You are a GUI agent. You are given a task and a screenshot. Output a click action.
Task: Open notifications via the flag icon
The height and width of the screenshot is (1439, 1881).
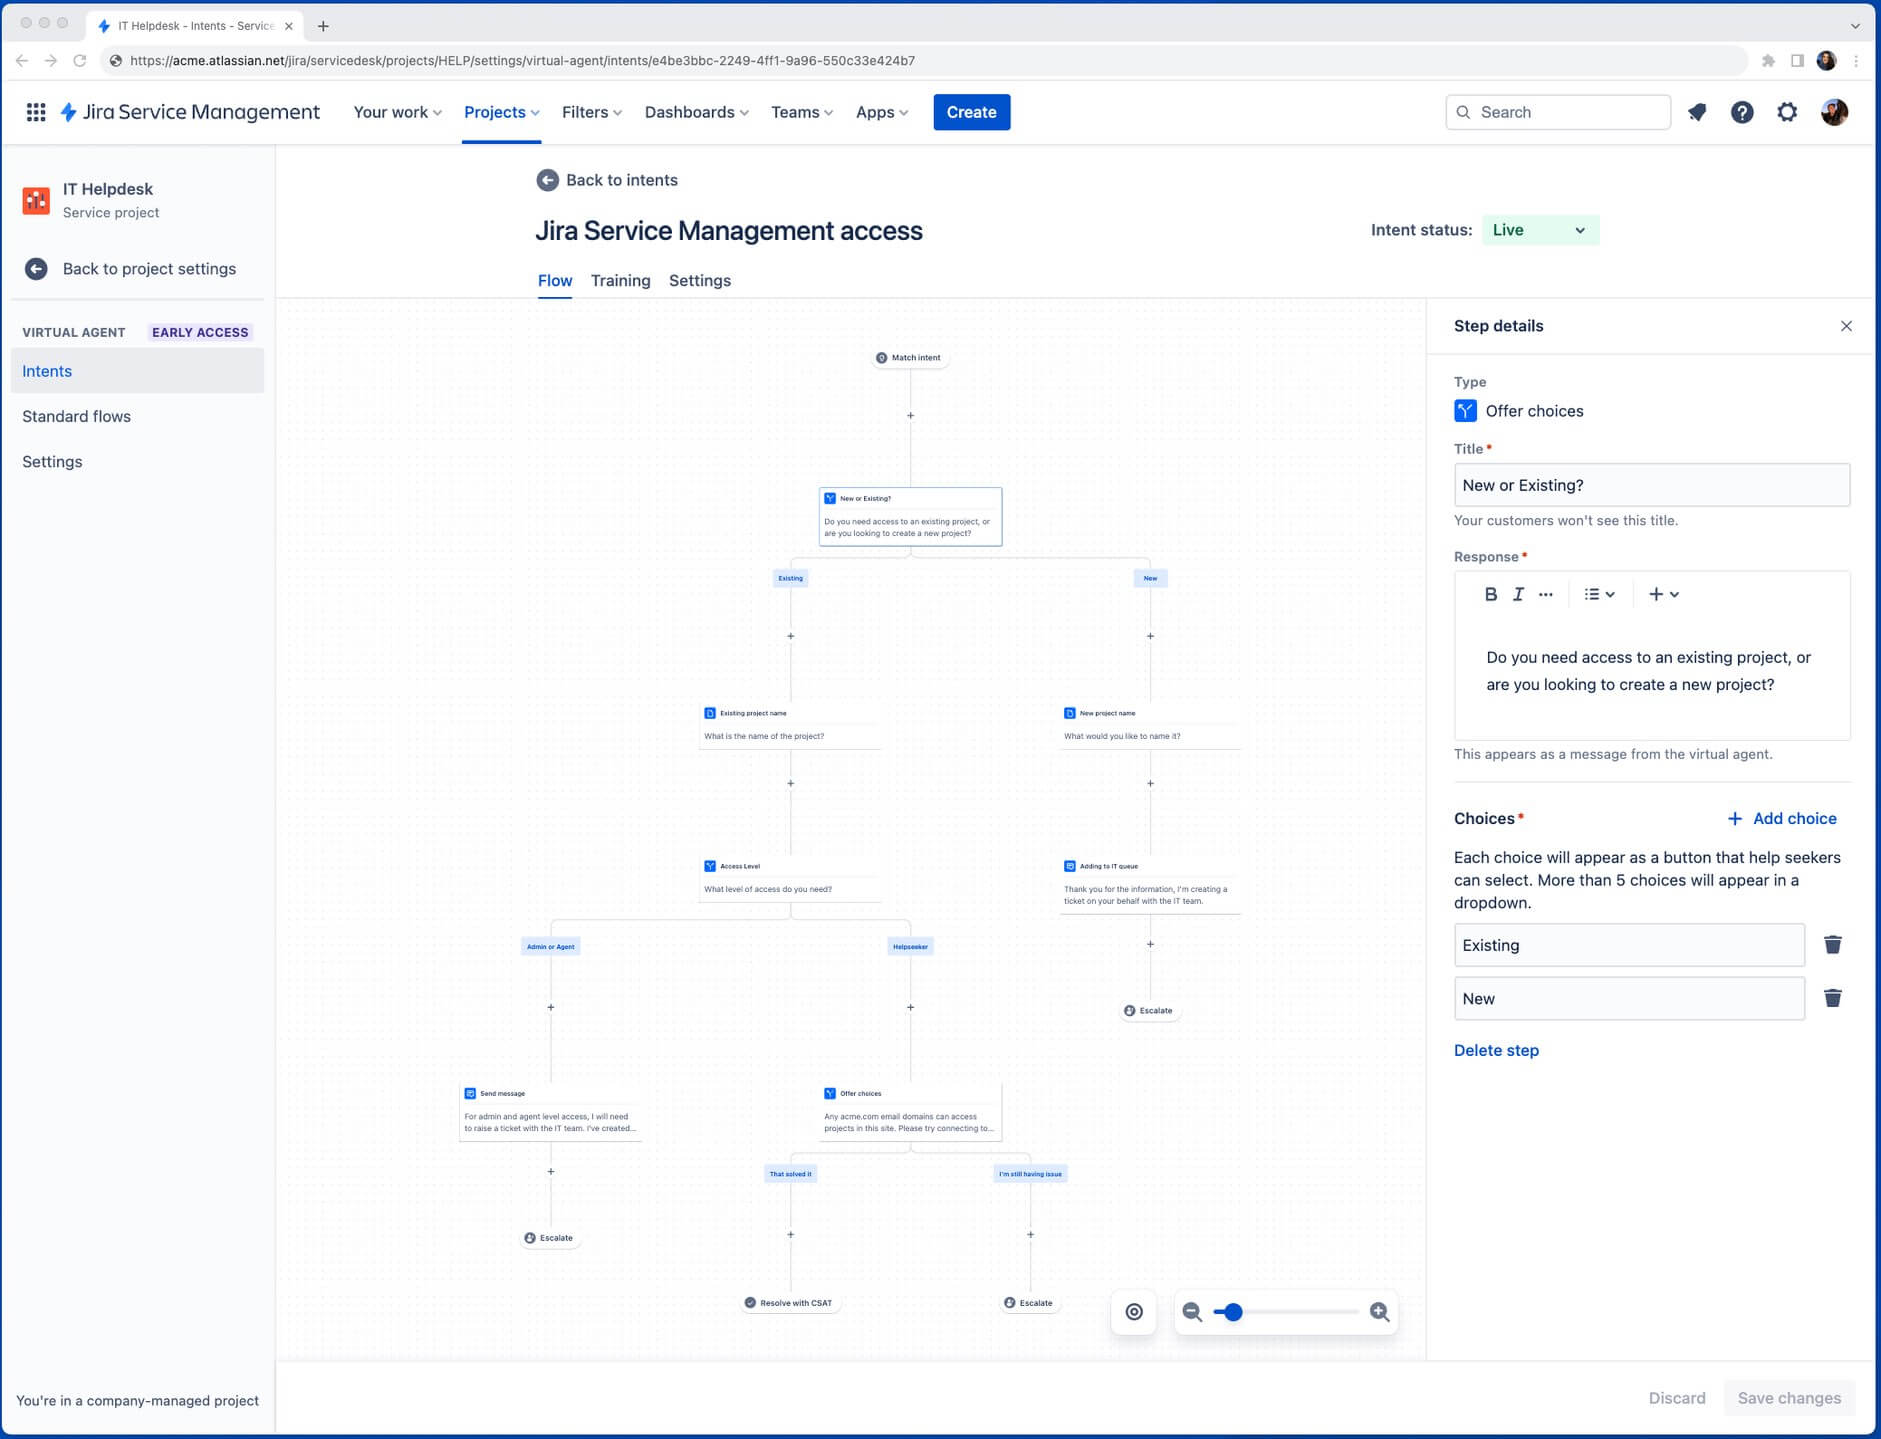point(1697,112)
